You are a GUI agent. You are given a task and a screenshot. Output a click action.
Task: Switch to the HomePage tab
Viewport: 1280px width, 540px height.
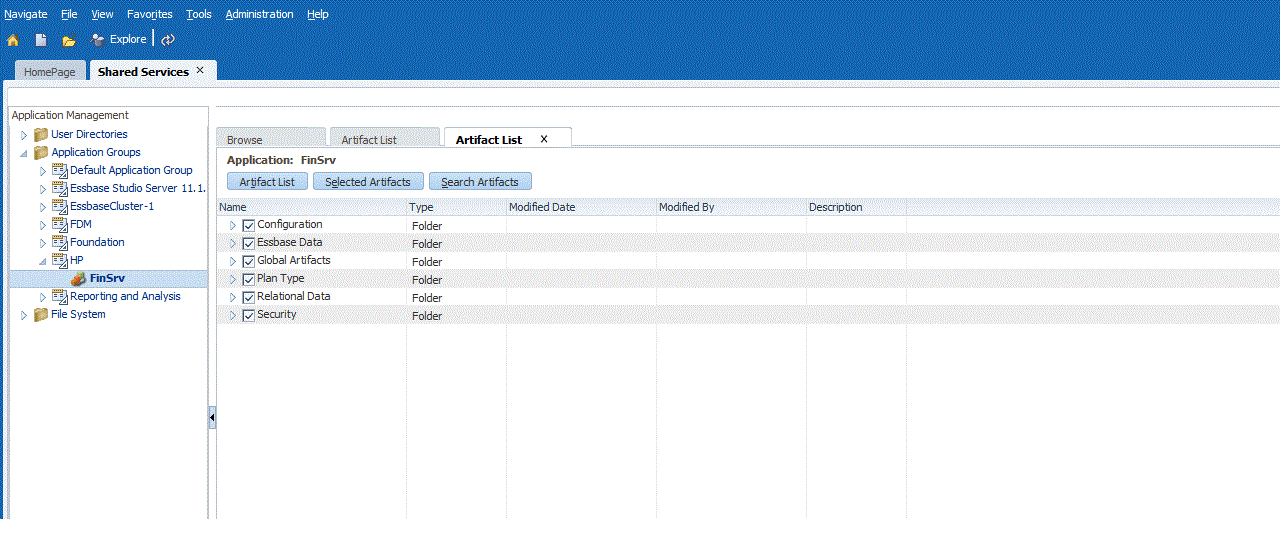pyautogui.click(x=50, y=72)
